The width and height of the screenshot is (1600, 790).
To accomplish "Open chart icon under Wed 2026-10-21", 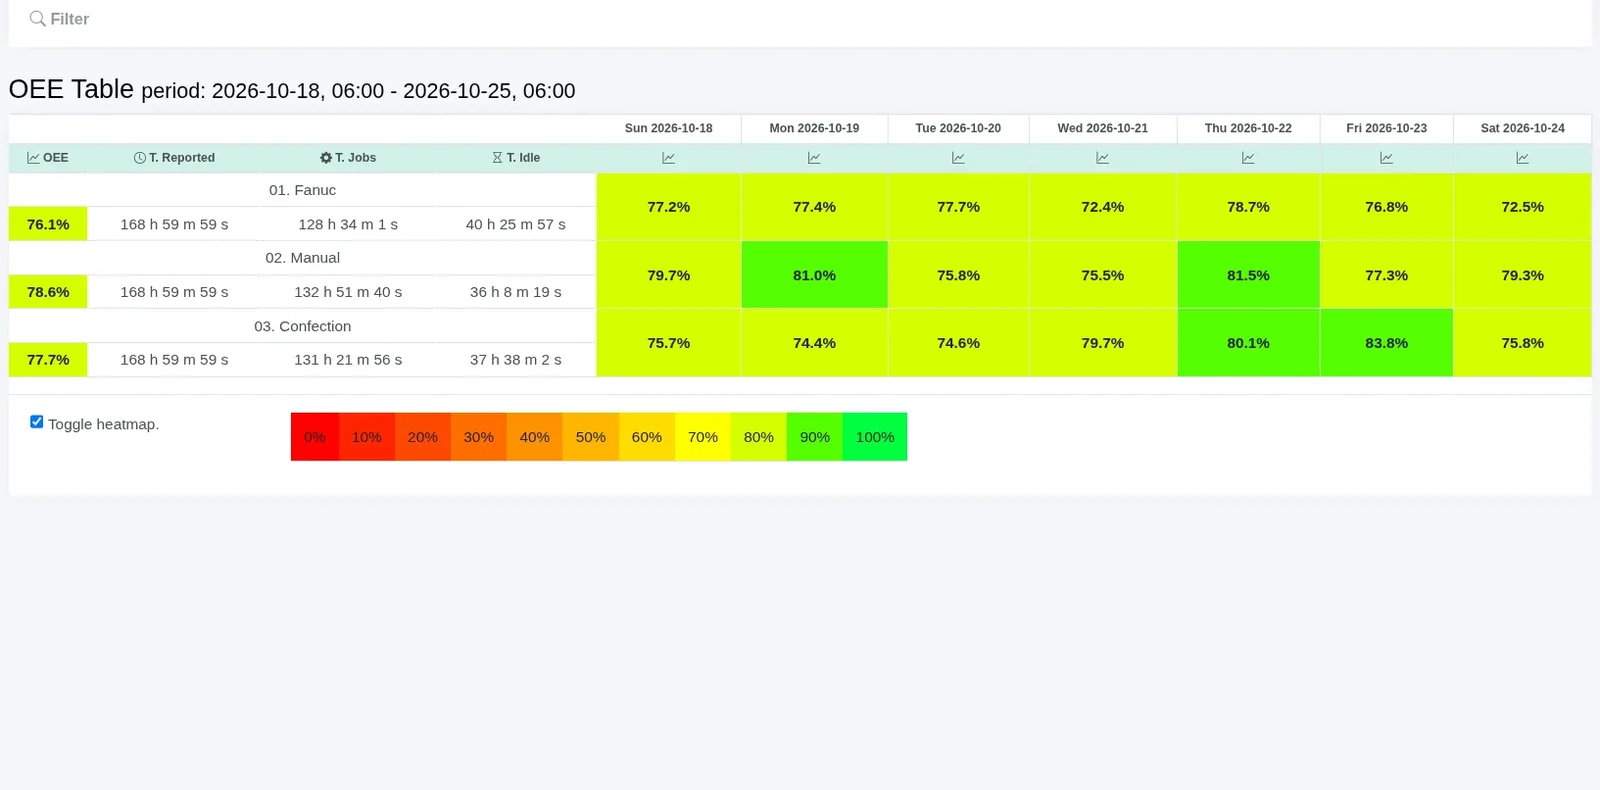I will coord(1102,158).
